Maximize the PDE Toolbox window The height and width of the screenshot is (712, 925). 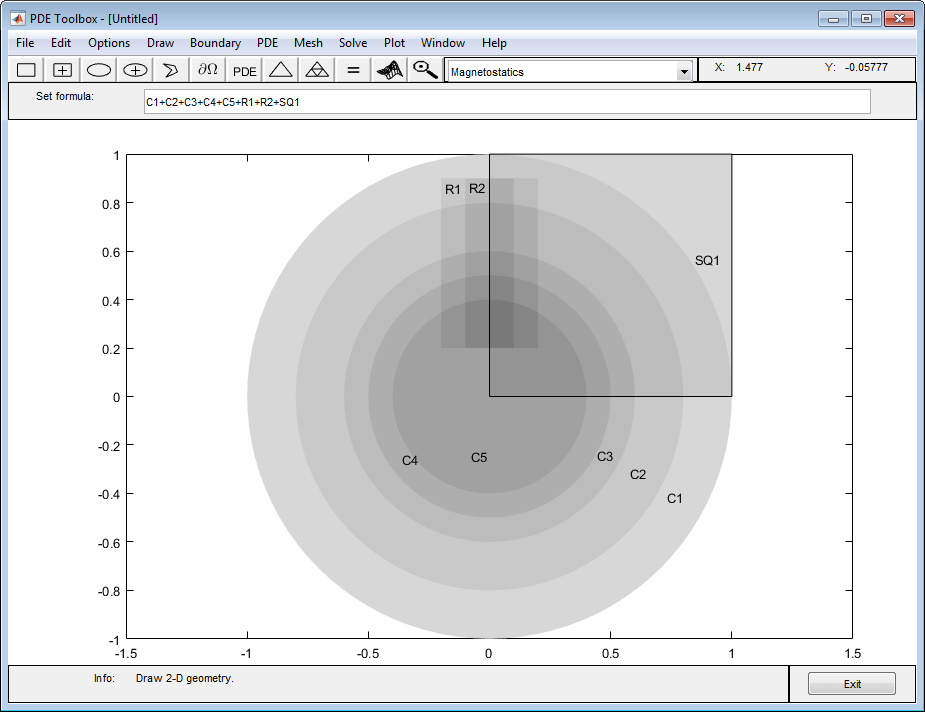[x=866, y=18]
